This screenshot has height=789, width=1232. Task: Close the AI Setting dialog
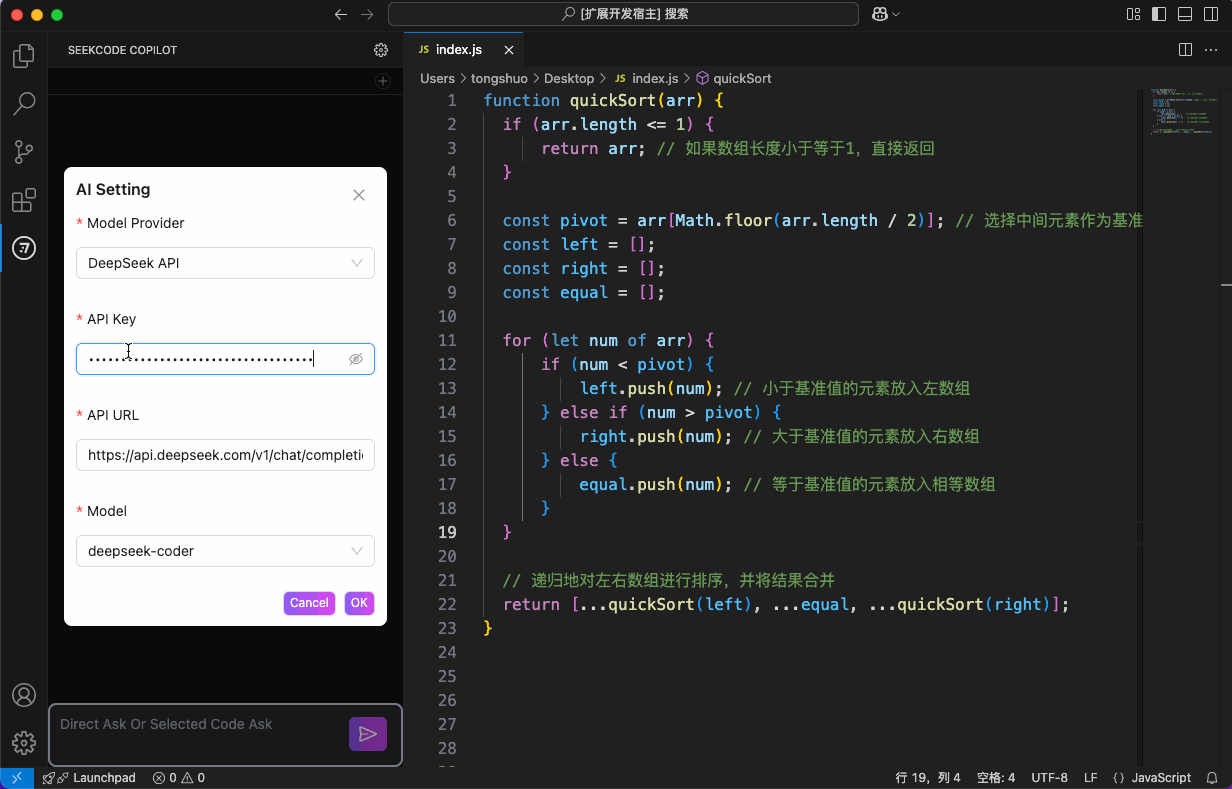pos(359,195)
